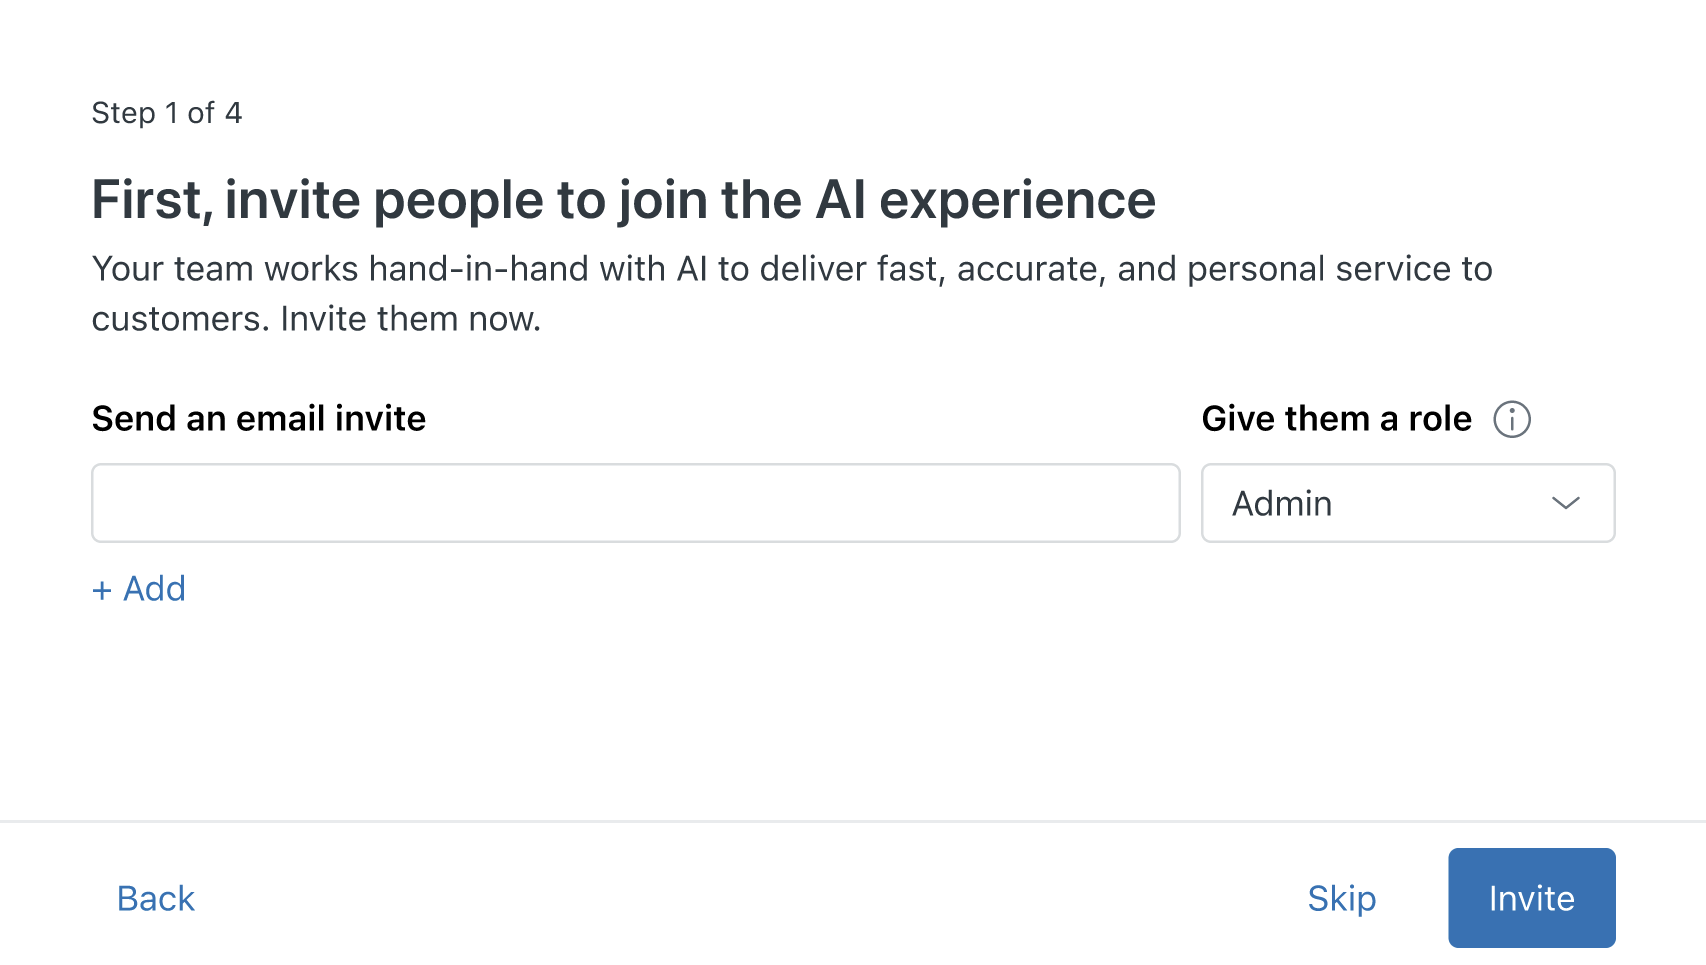
Task: Click the Step 1 of 4 indicator
Action: pyautogui.click(x=167, y=113)
